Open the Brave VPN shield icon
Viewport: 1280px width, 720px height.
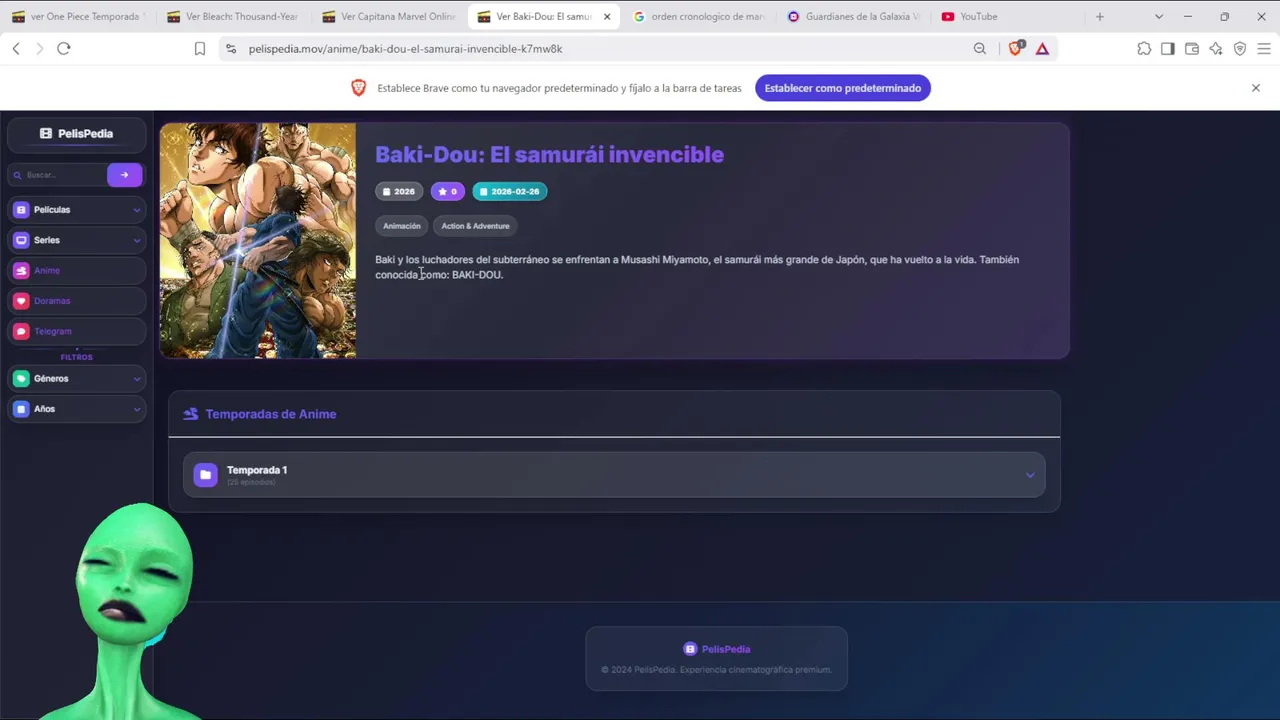[x=1240, y=48]
